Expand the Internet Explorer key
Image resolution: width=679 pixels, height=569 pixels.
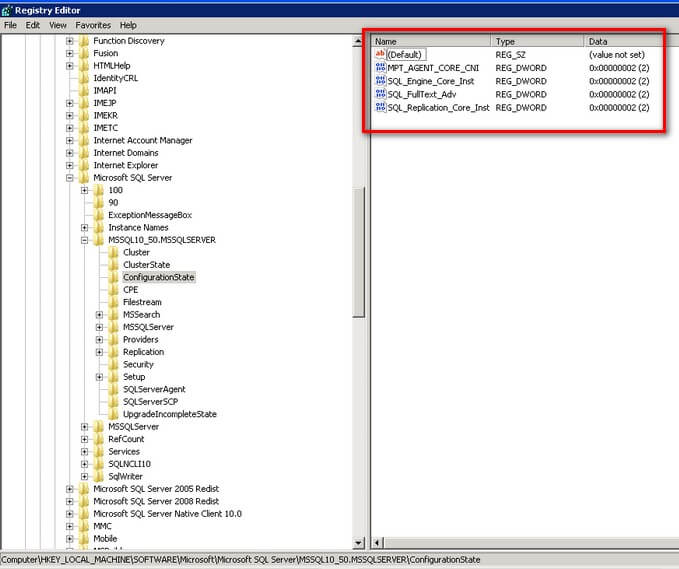coord(70,165)
